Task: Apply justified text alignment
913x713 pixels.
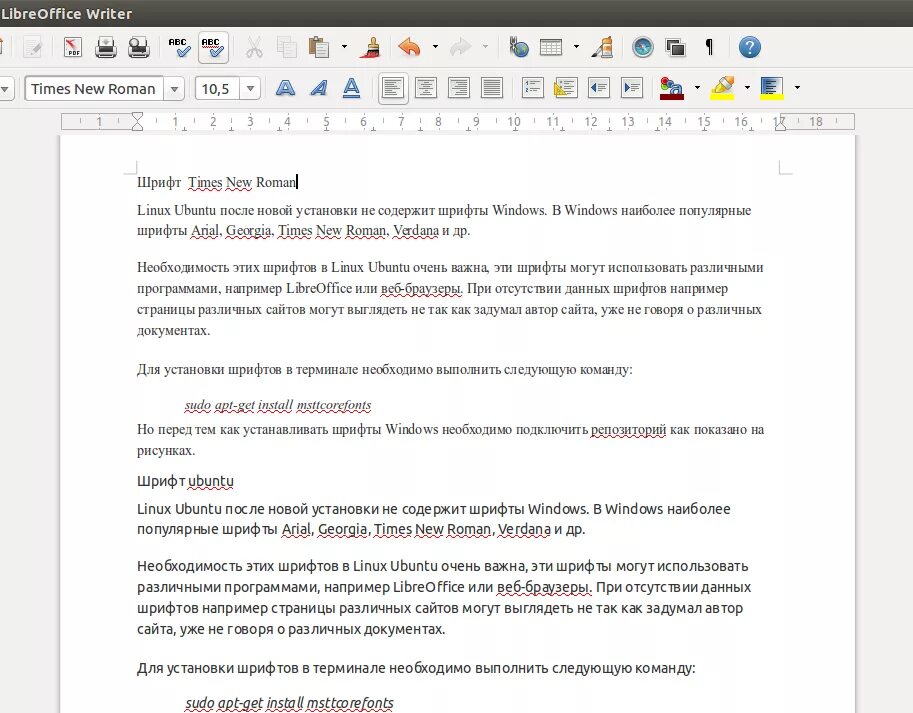Action: [491, 88]
